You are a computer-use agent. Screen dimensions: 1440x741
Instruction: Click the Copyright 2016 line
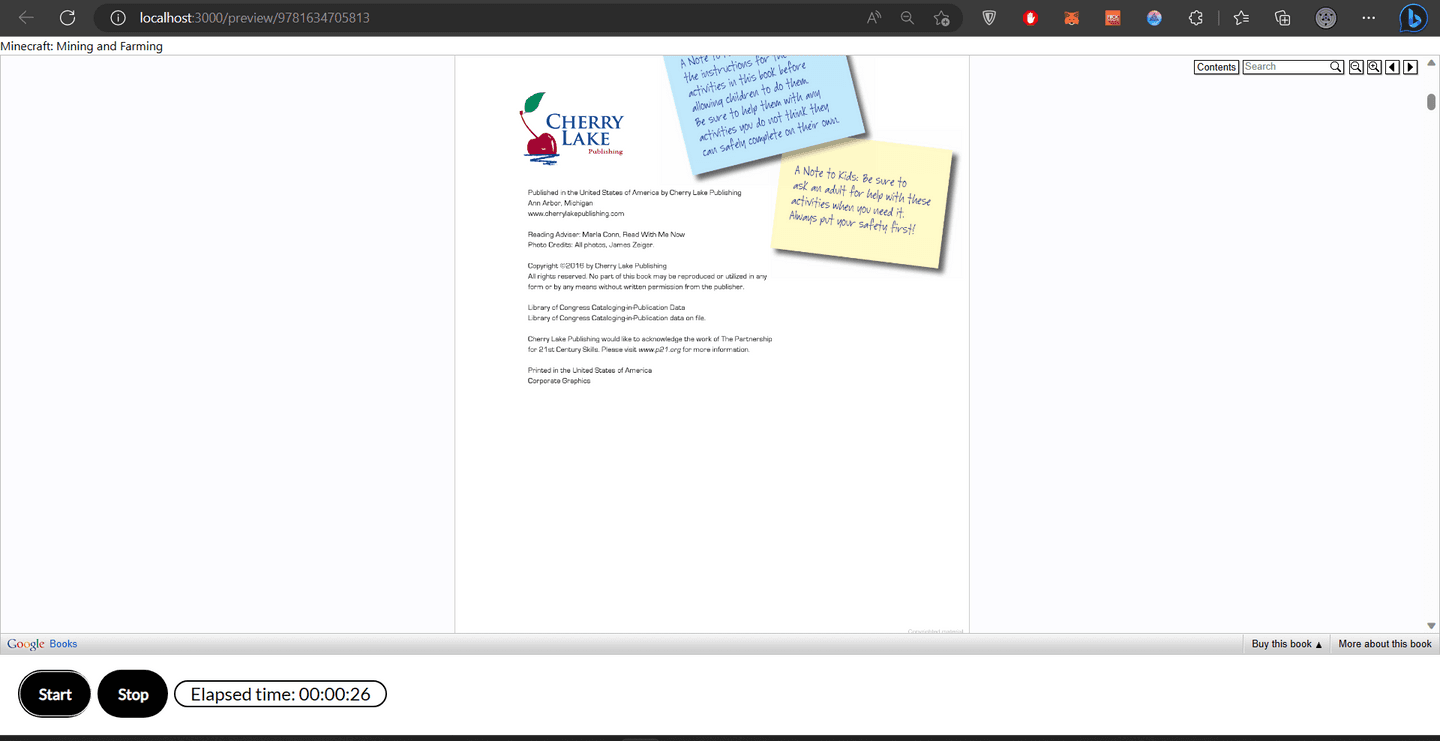tap(597, 266)
